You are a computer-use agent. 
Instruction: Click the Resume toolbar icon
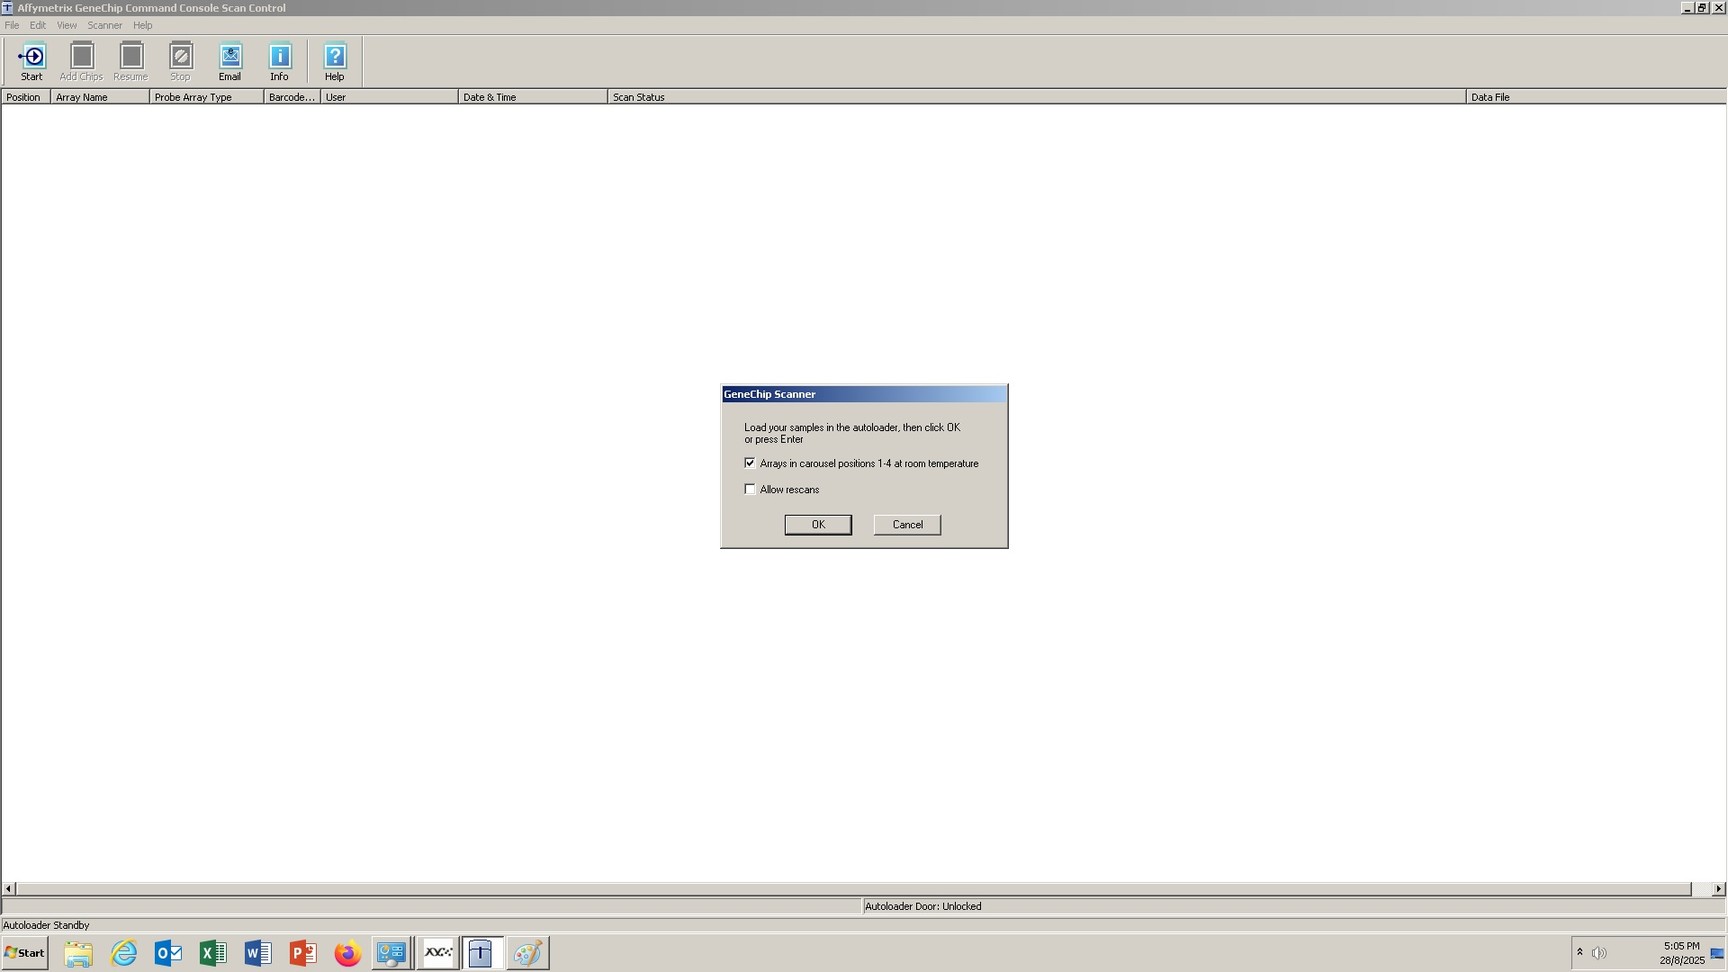click(130, 62)
